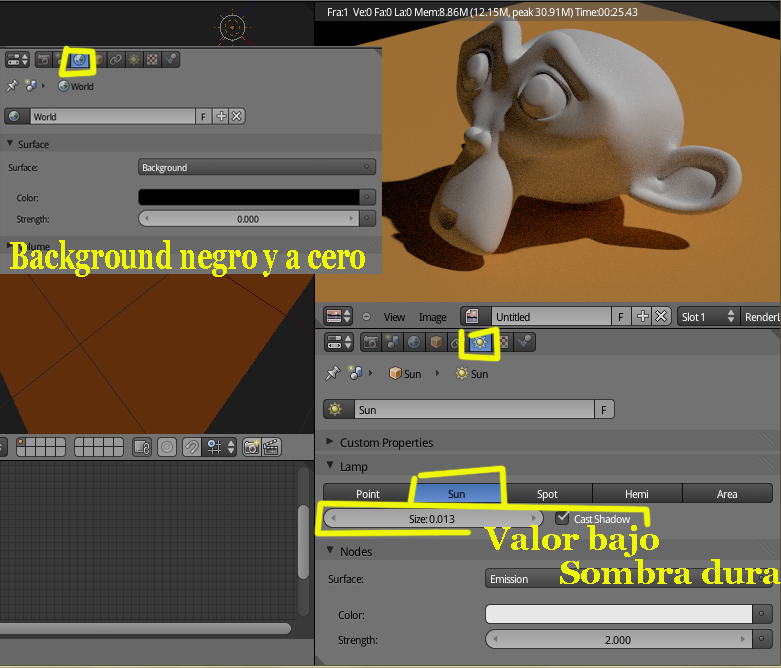Open the Slot 1 render slot selector
The width and height of the screenshot is (781, 668).
(708, 316)
